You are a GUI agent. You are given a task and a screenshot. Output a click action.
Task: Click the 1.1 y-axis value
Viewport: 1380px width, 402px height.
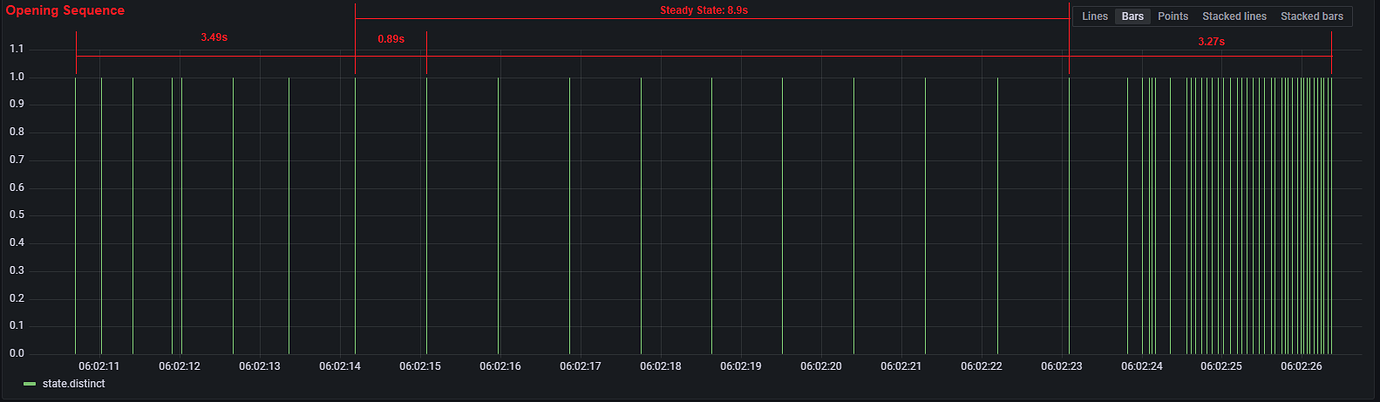point(15,49)
